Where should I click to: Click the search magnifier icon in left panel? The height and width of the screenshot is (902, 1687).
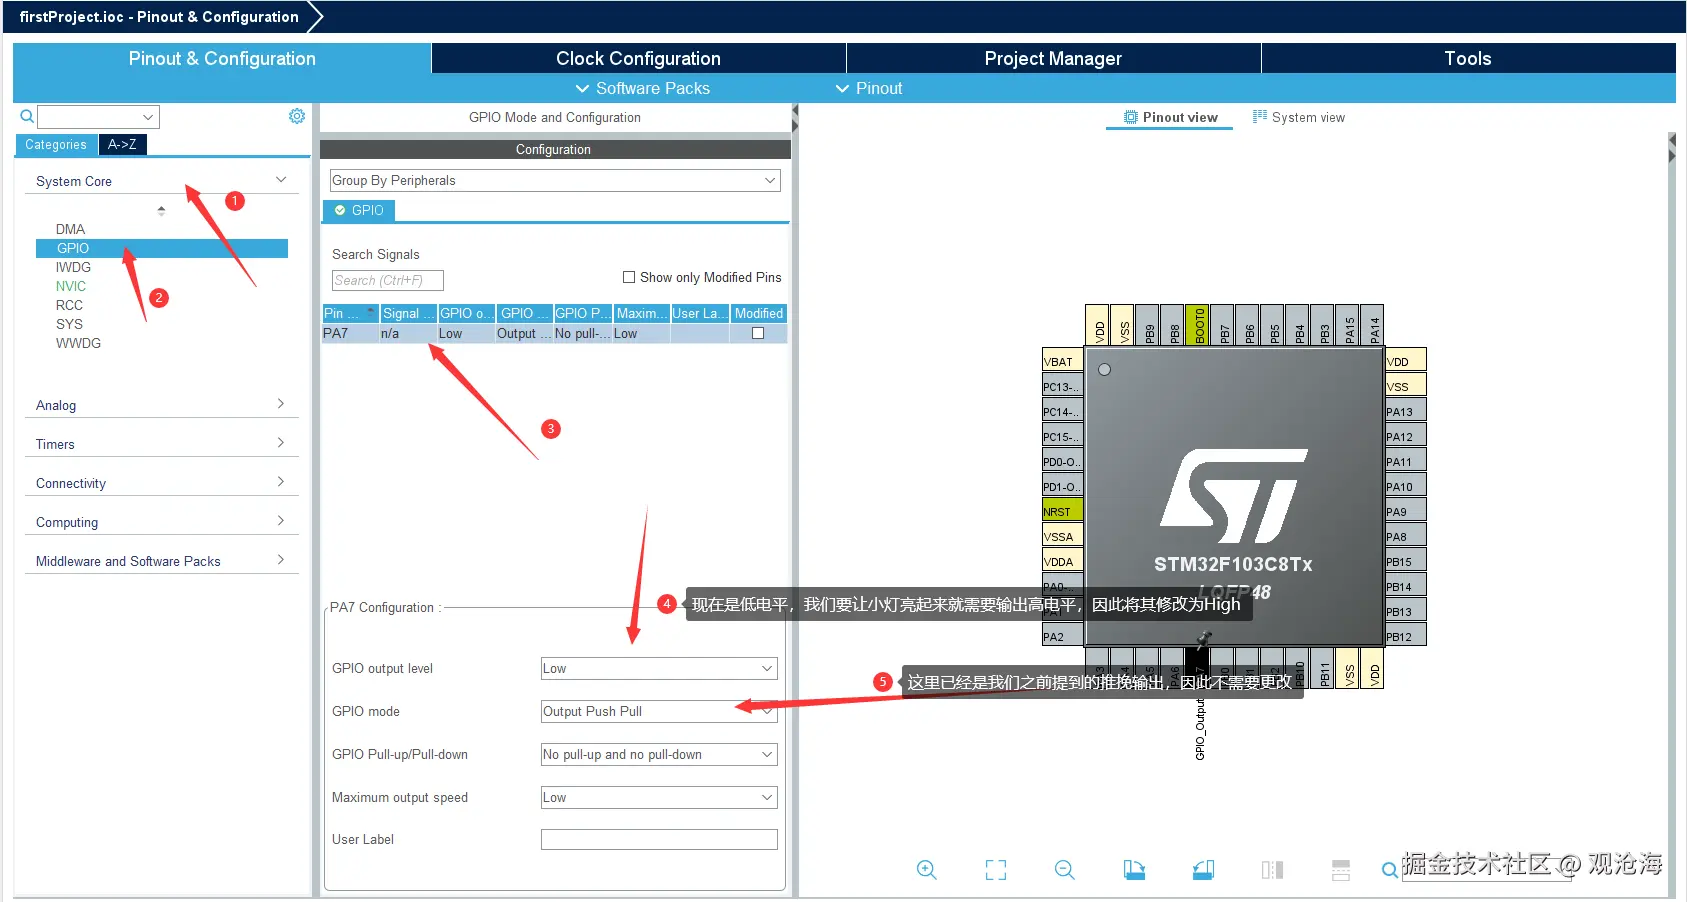pyautogui.click(x=27, y=117)
